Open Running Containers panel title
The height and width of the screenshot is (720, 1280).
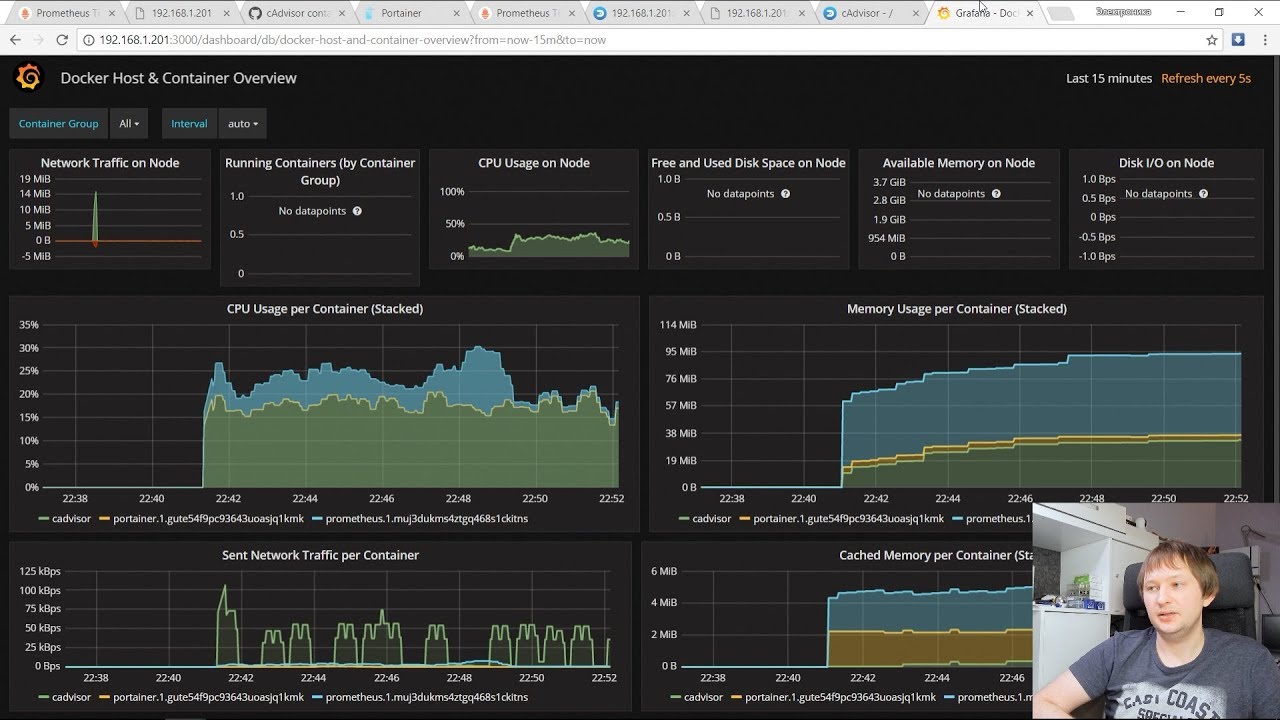coord(320,171)
